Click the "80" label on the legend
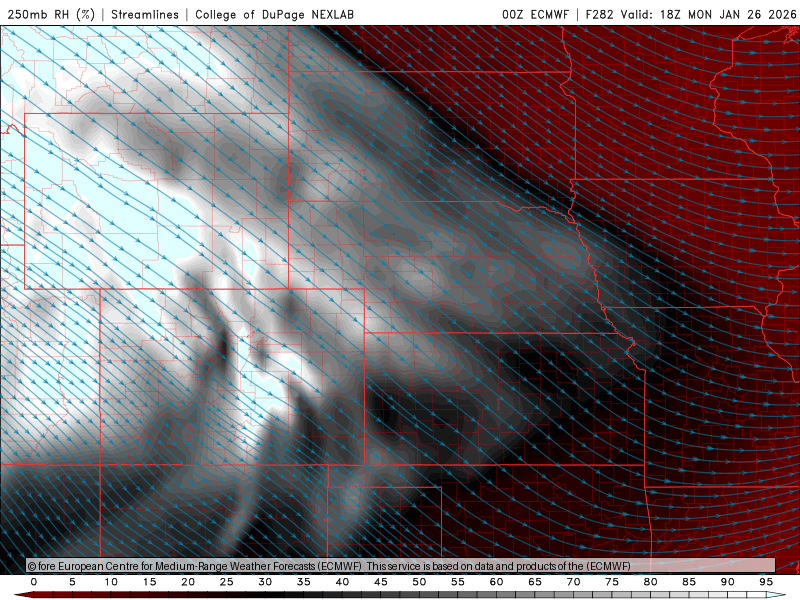This screenshot has width=800, height=600. 650,582
